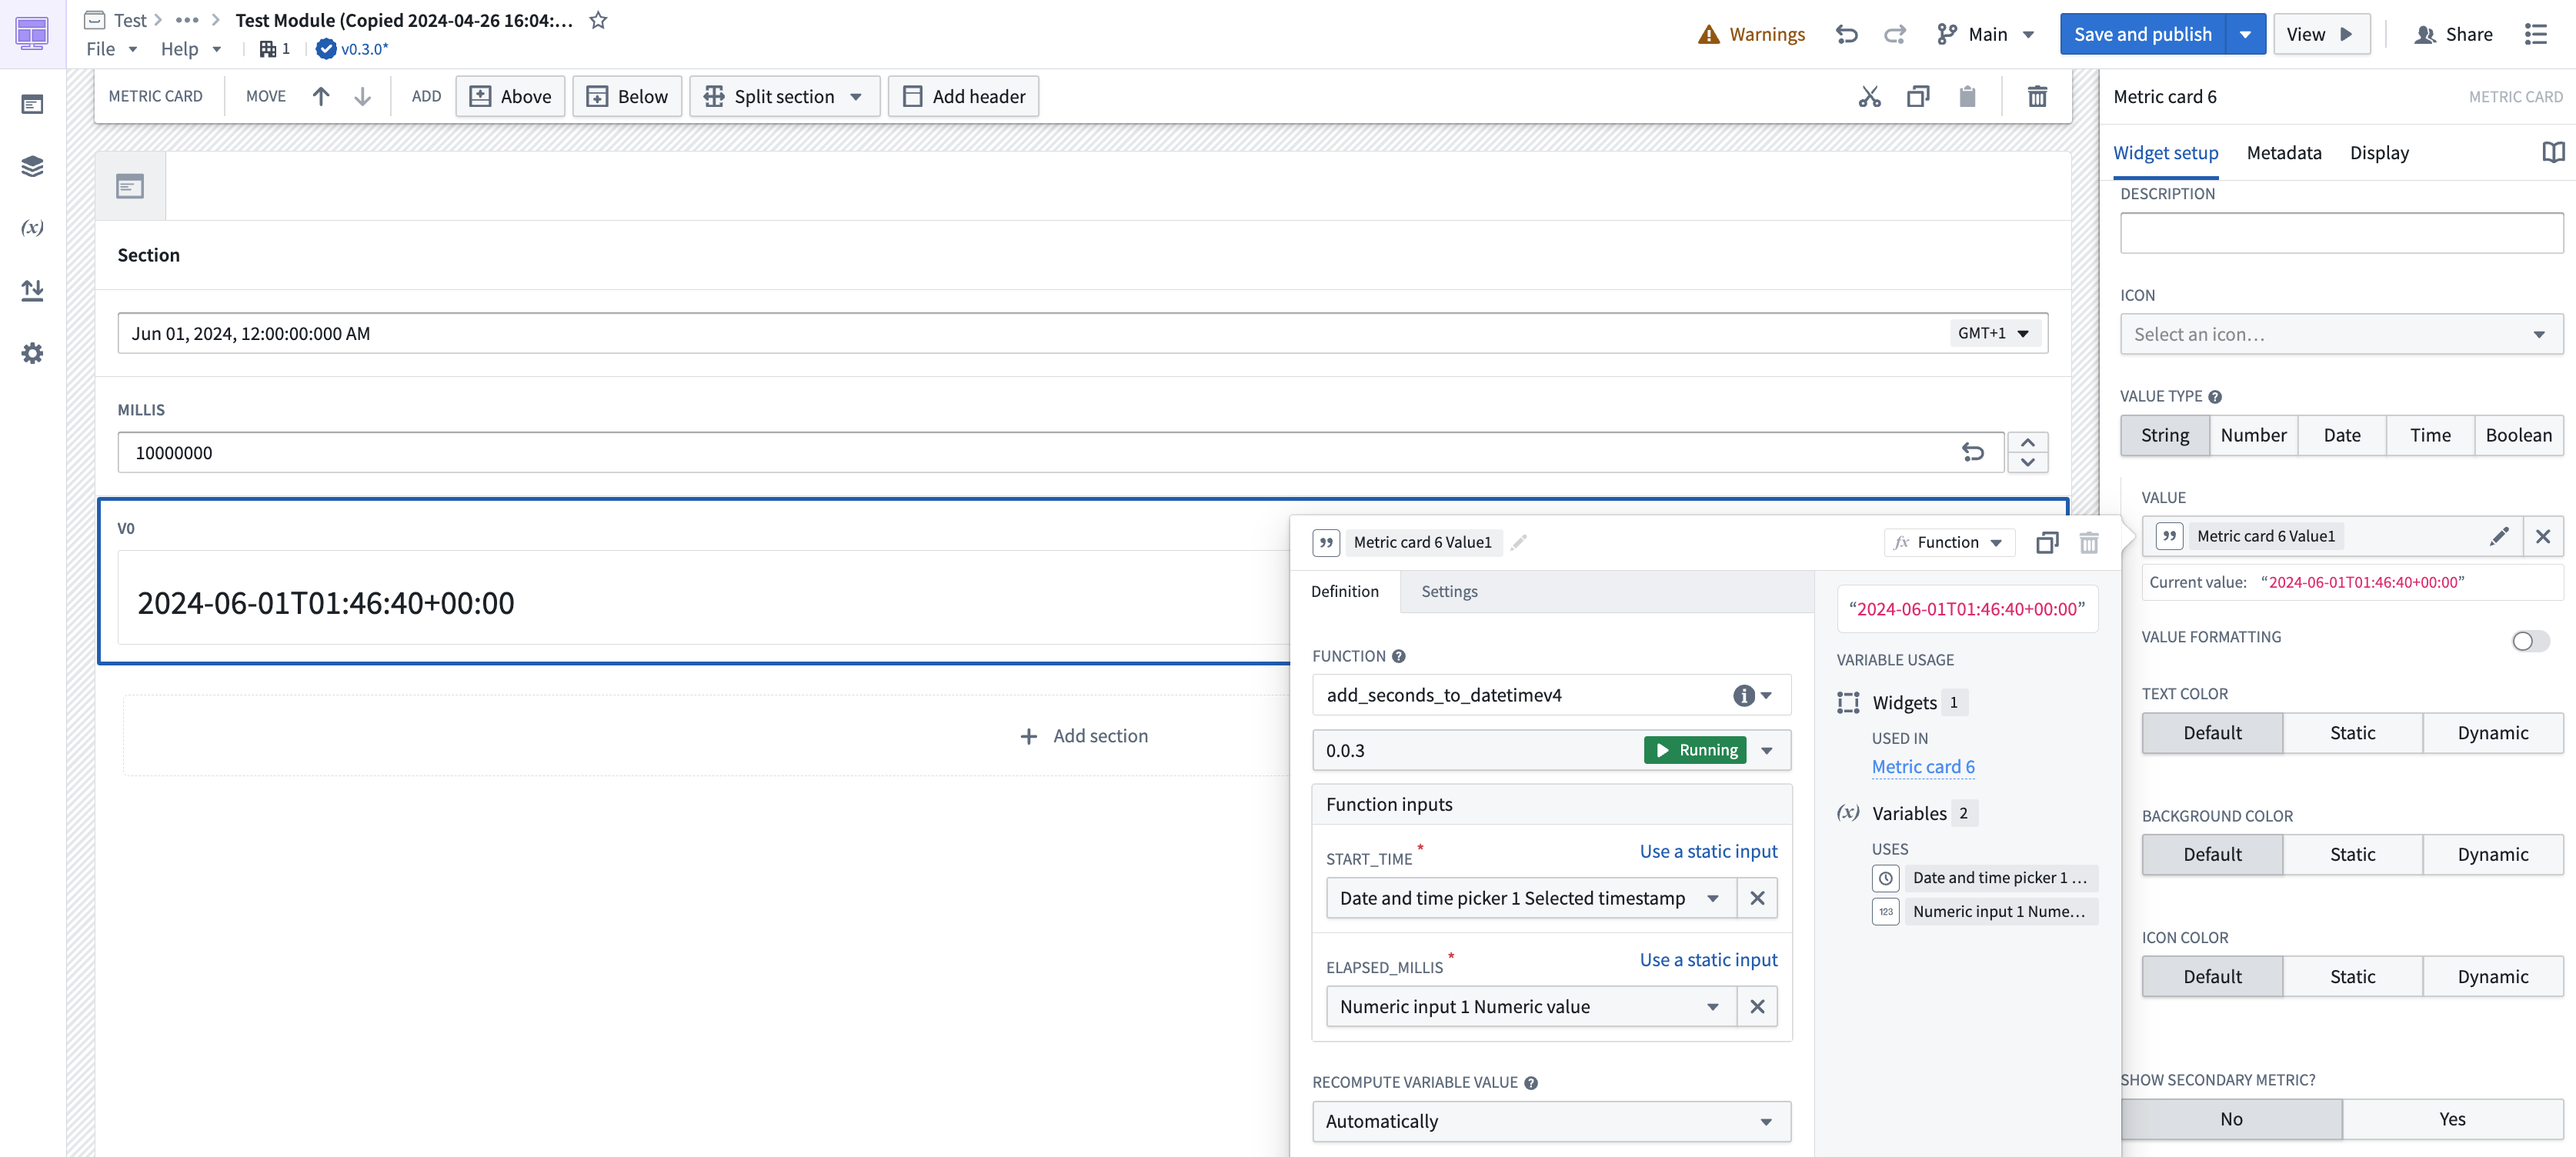
Task: Move the metric card down
Action: 362,96
